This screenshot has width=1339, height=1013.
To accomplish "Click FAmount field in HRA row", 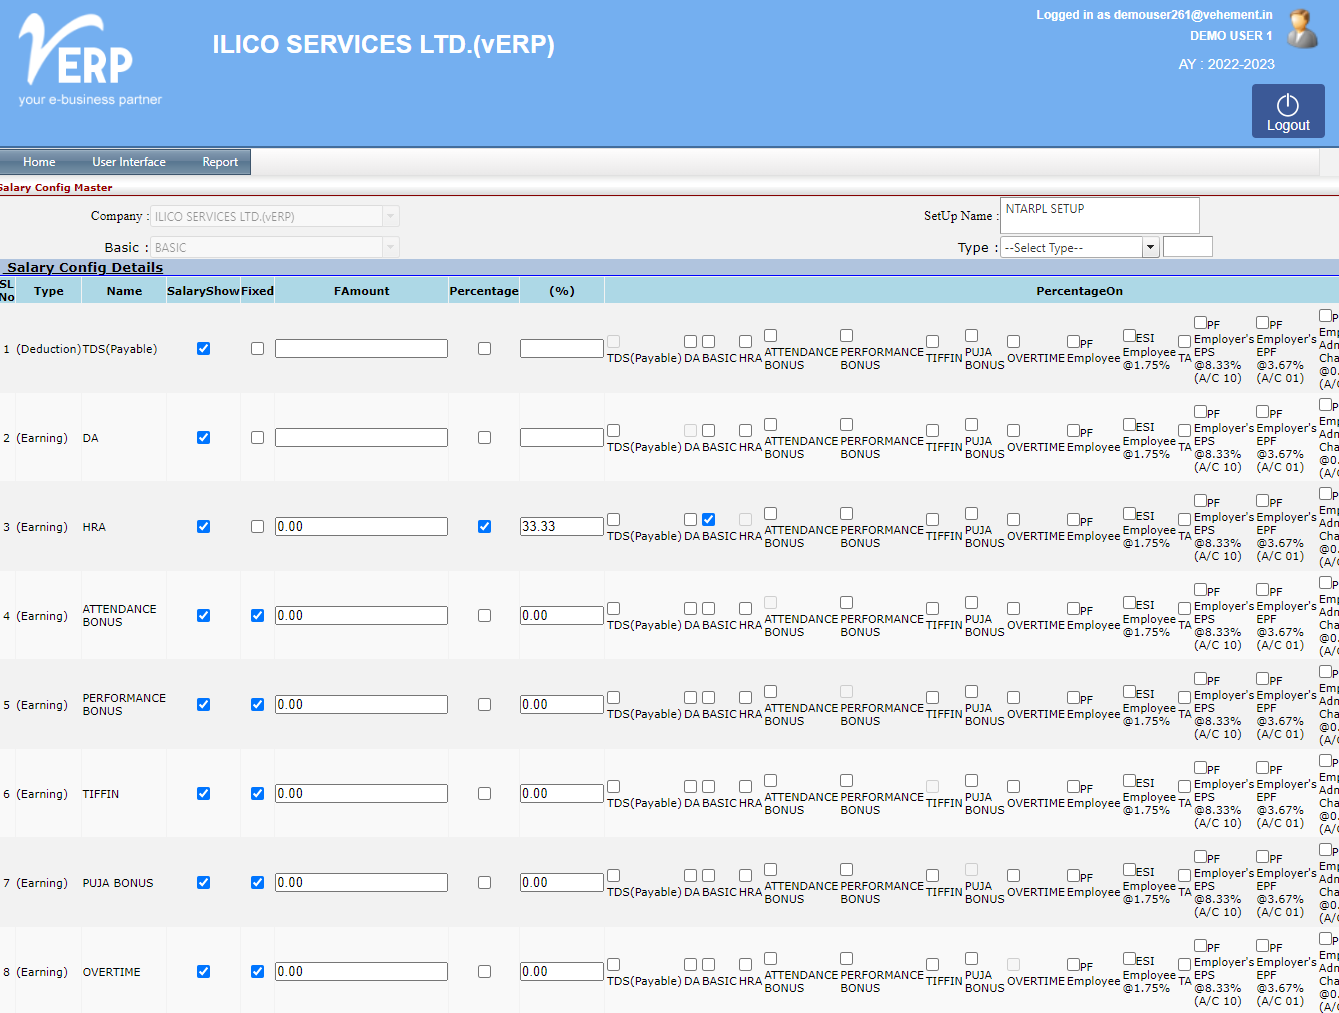I will (x=361, y=526).
